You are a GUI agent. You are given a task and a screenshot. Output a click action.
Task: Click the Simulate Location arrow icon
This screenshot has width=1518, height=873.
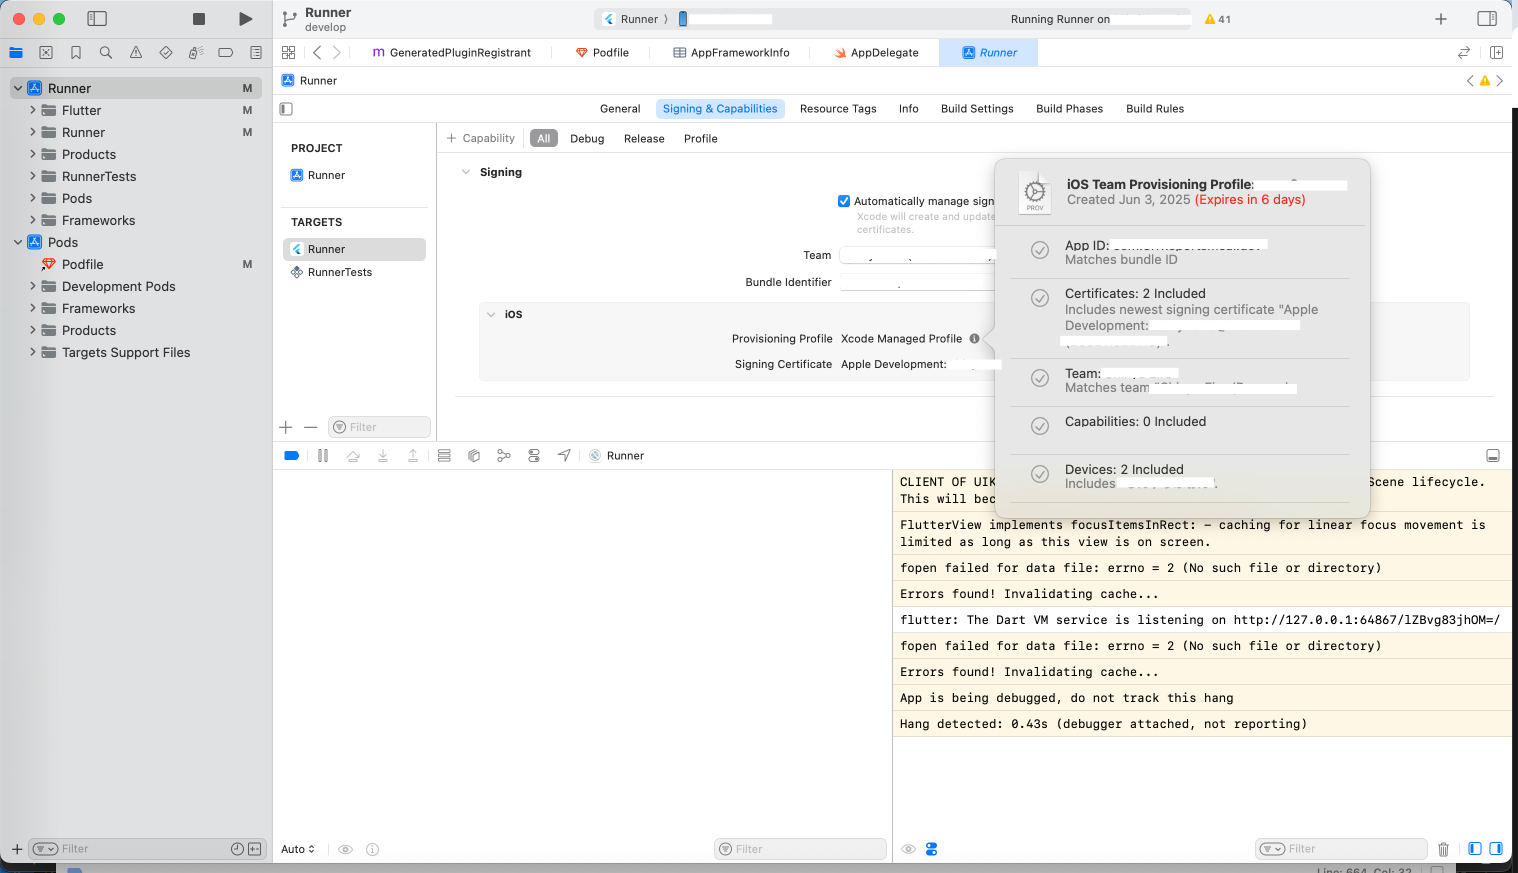(x=564, y=455)
